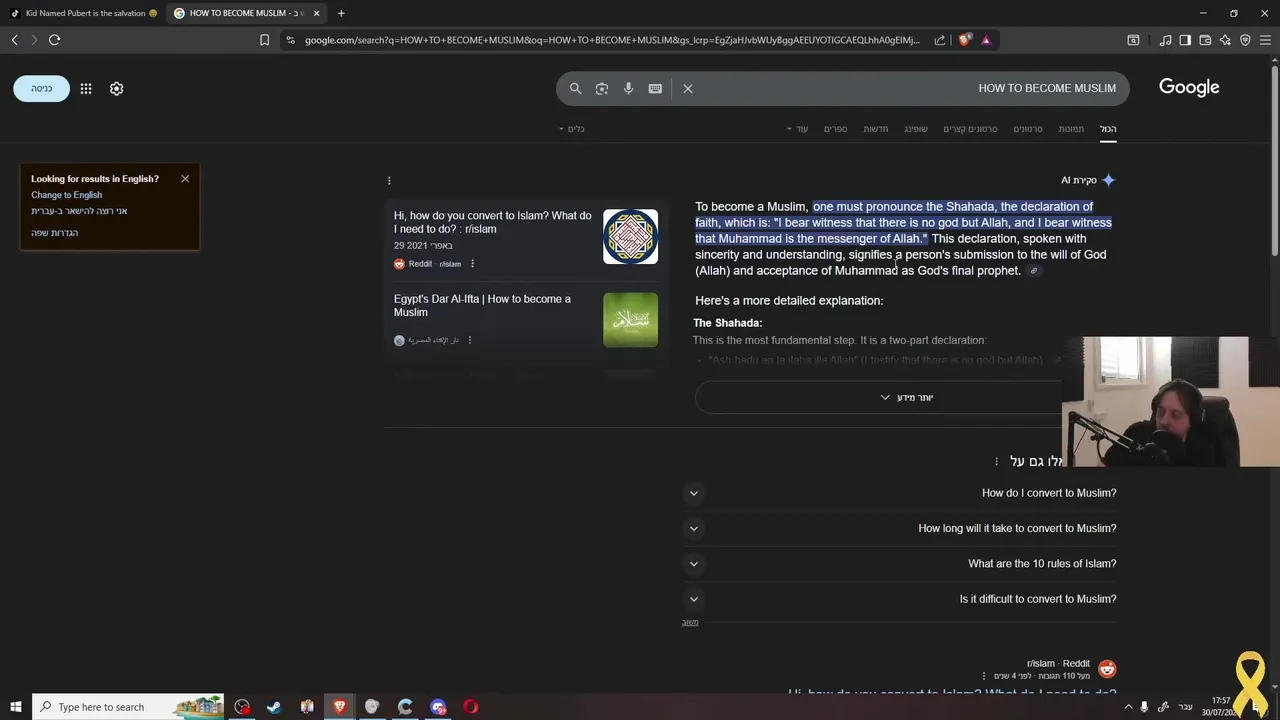This screenshot has width=1280, height=720.
Task: Switch to the 'סרטונים' videos tab
Action: pos(1028,129)
